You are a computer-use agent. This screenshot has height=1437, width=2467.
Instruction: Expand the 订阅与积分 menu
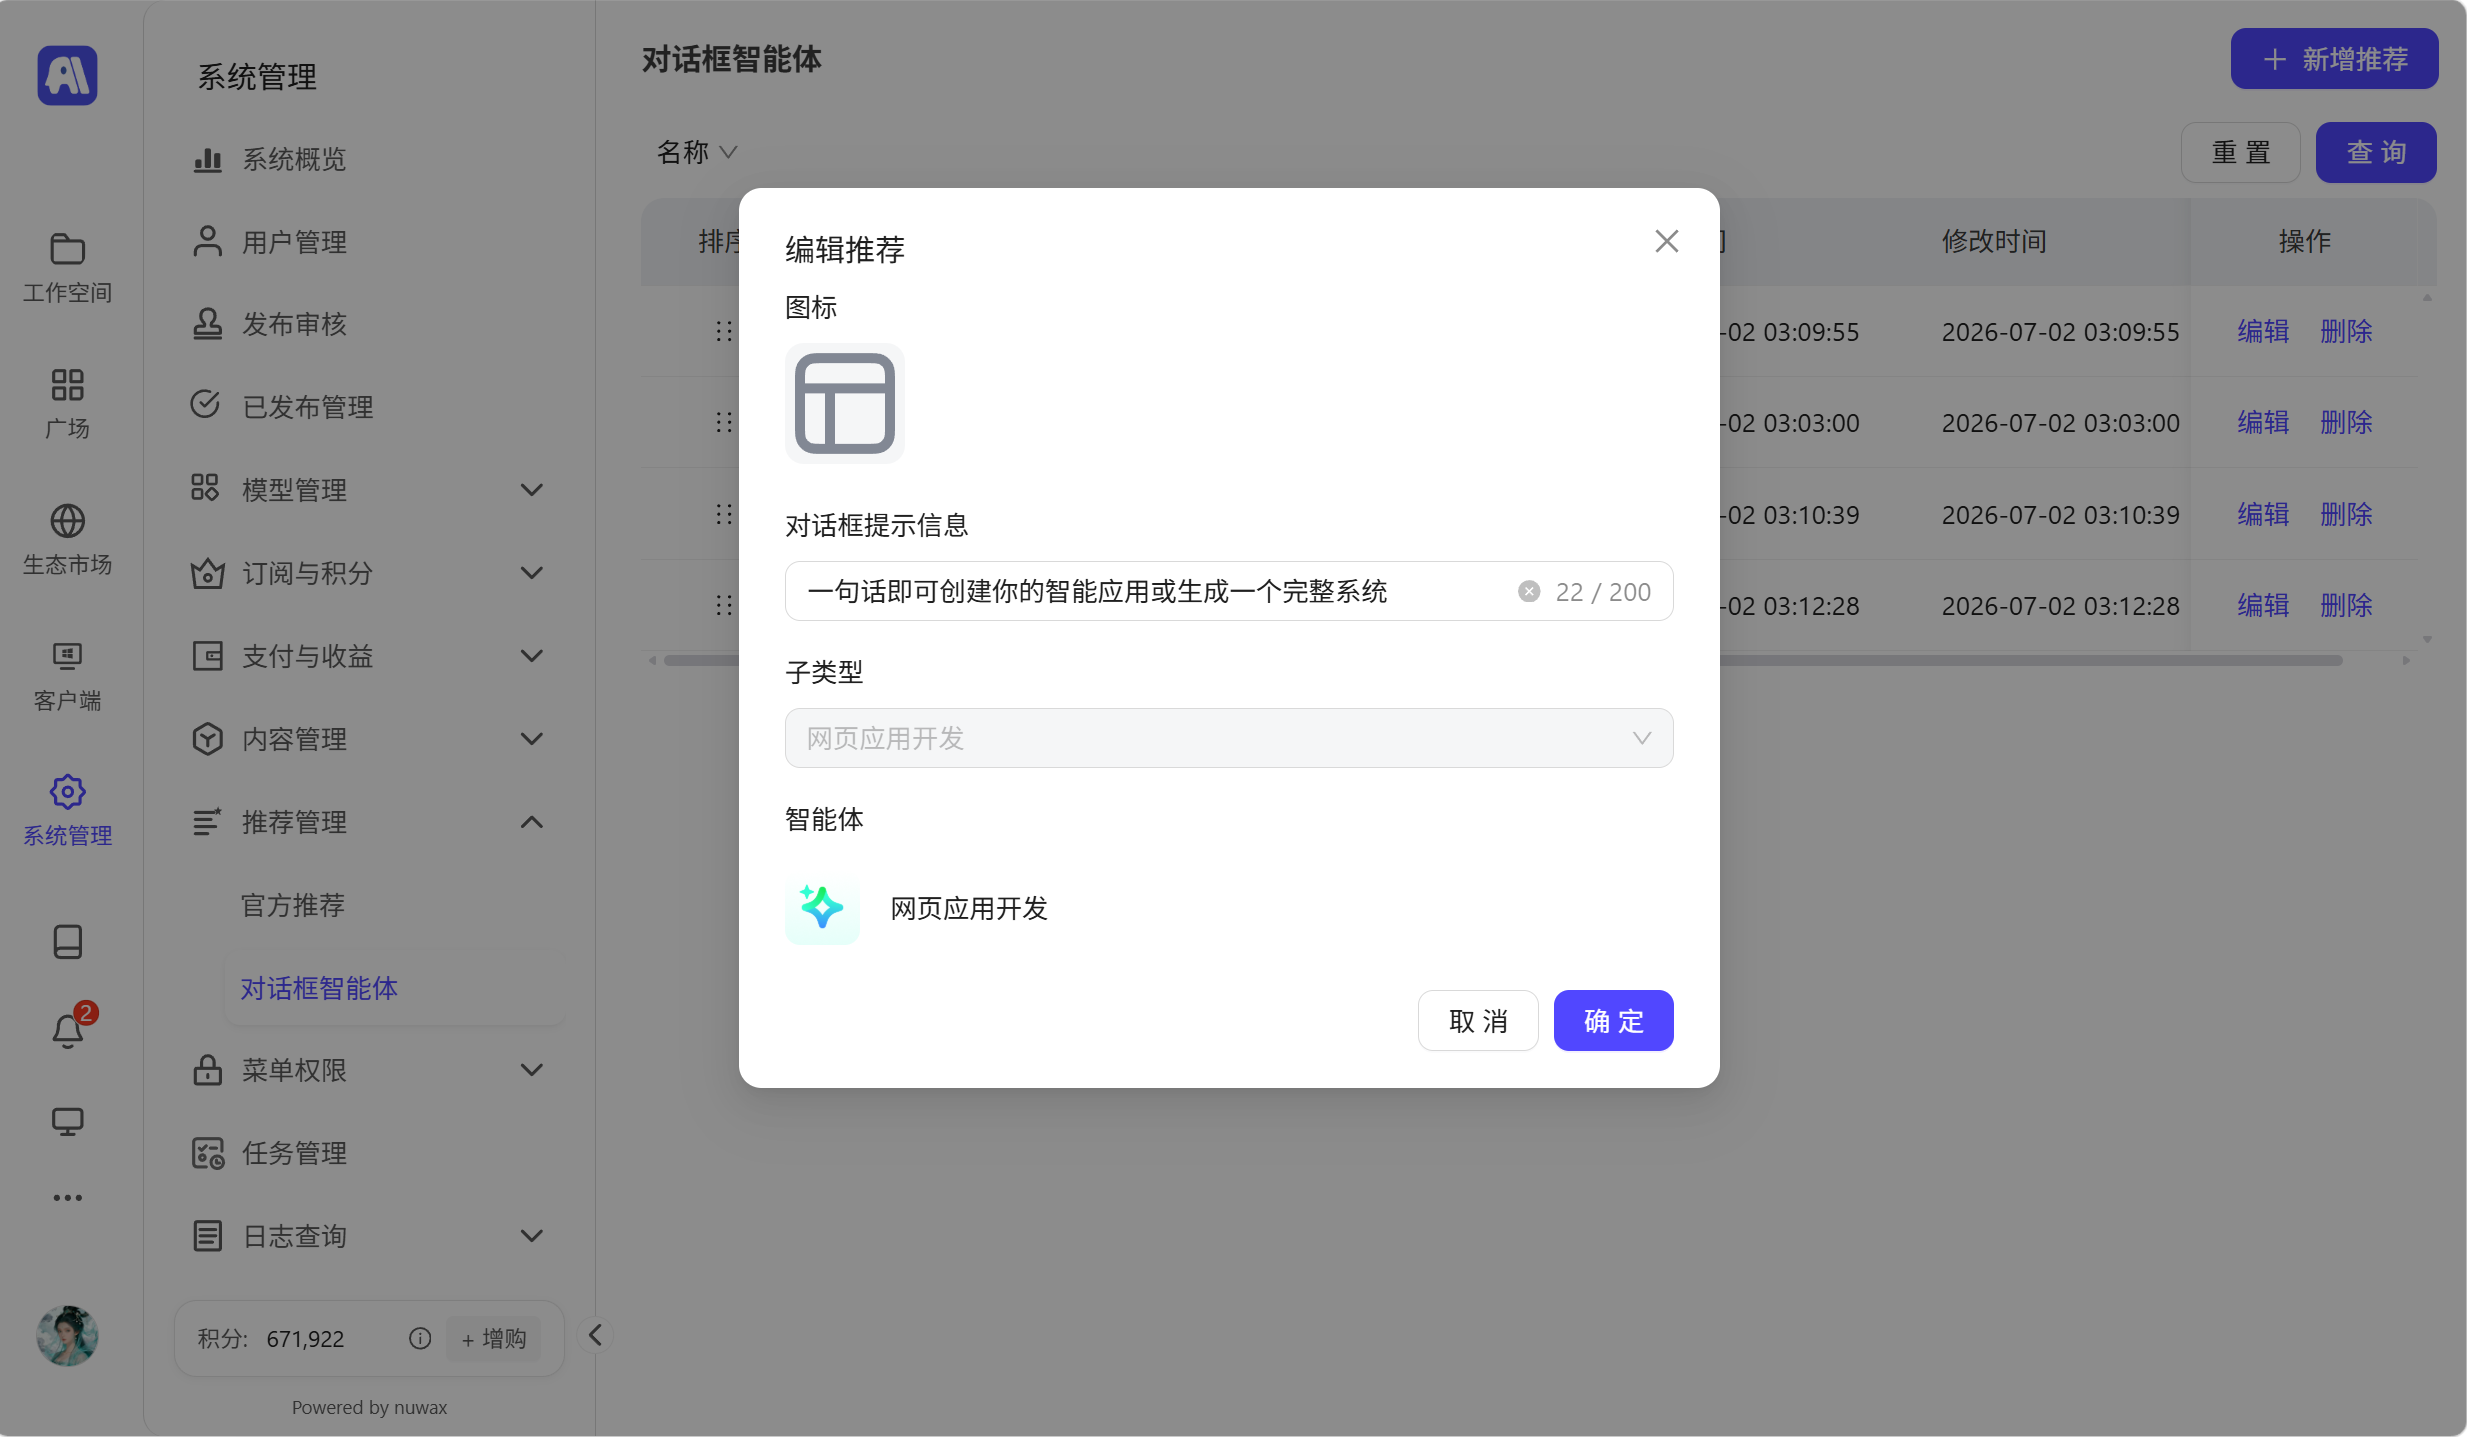[368, 573]
